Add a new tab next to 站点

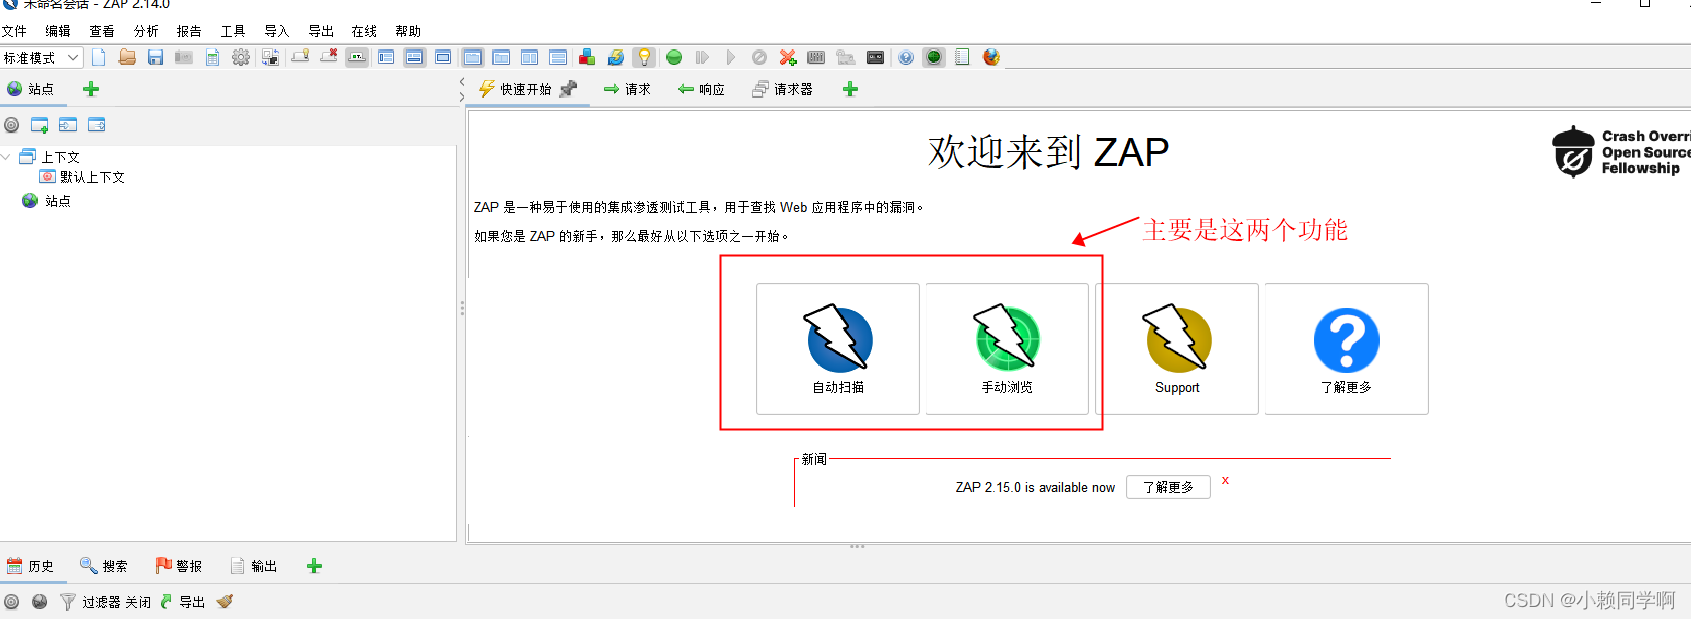tap(91, 89)
